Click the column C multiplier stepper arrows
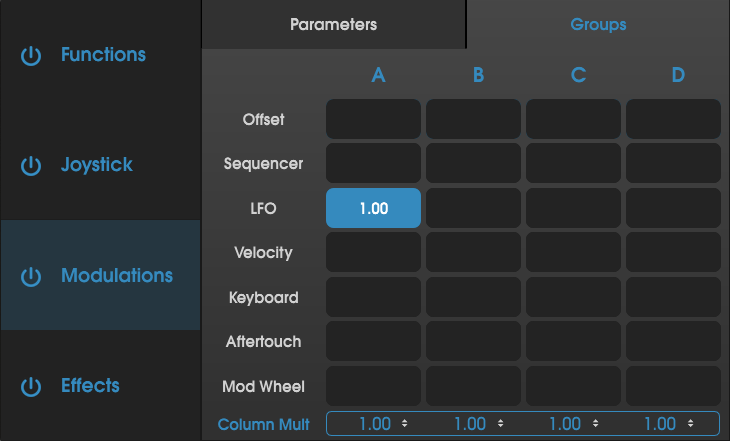The height and width of the screenshot is (441, 730). pyautogui.click(x=595, y=424)
